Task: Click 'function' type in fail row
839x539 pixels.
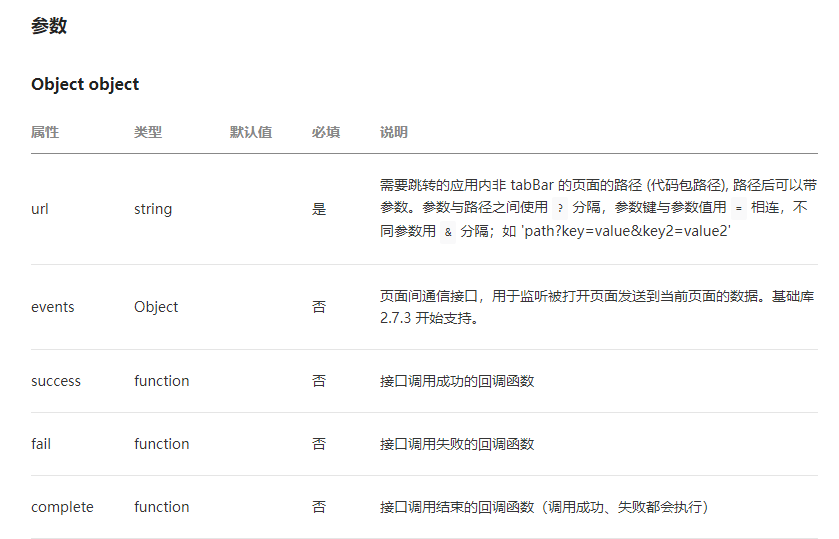Action: [162, 444]
